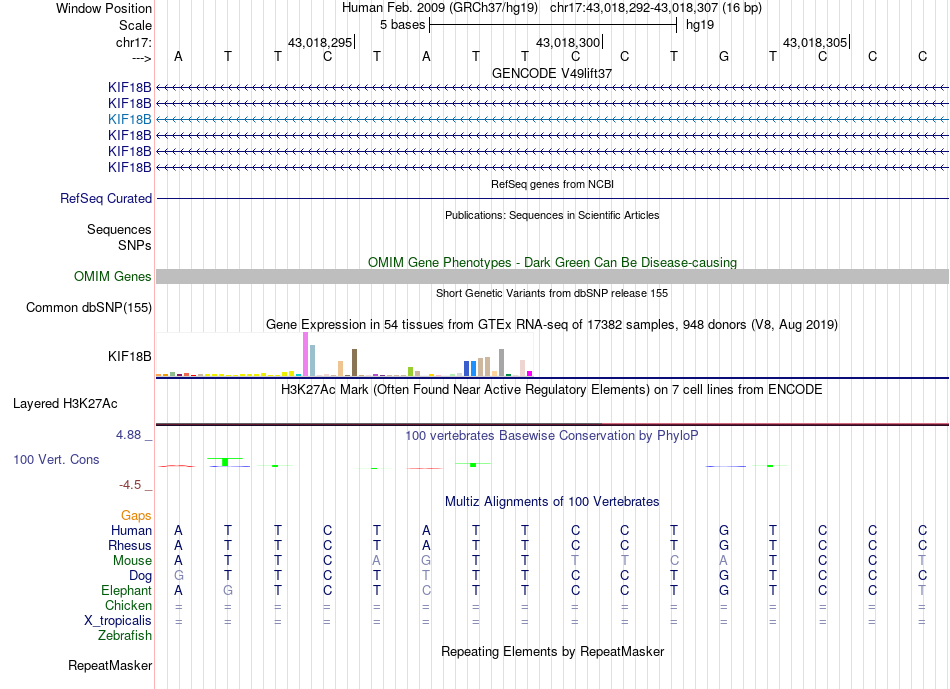Select 'Publications: Sequences in Scientific Articles' title
This screenshot has width=950, height=689.
[552, 215]
